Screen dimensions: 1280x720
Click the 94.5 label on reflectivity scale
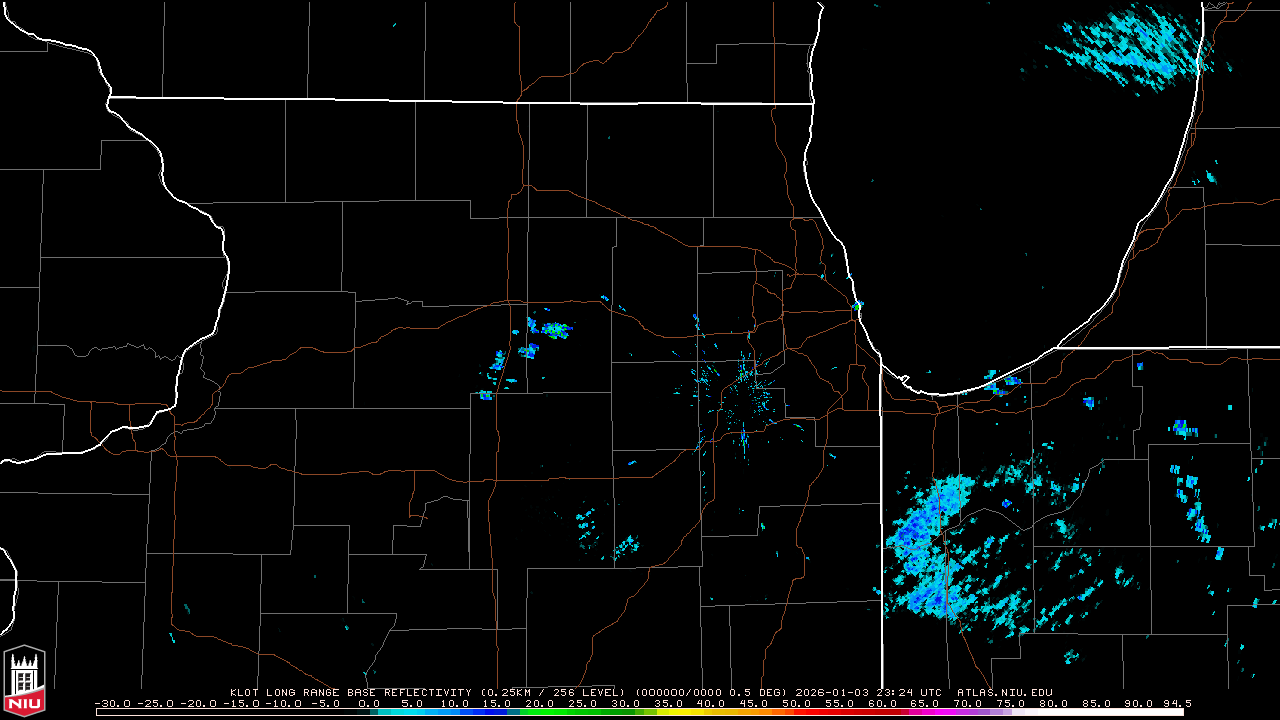[1176, 703]
